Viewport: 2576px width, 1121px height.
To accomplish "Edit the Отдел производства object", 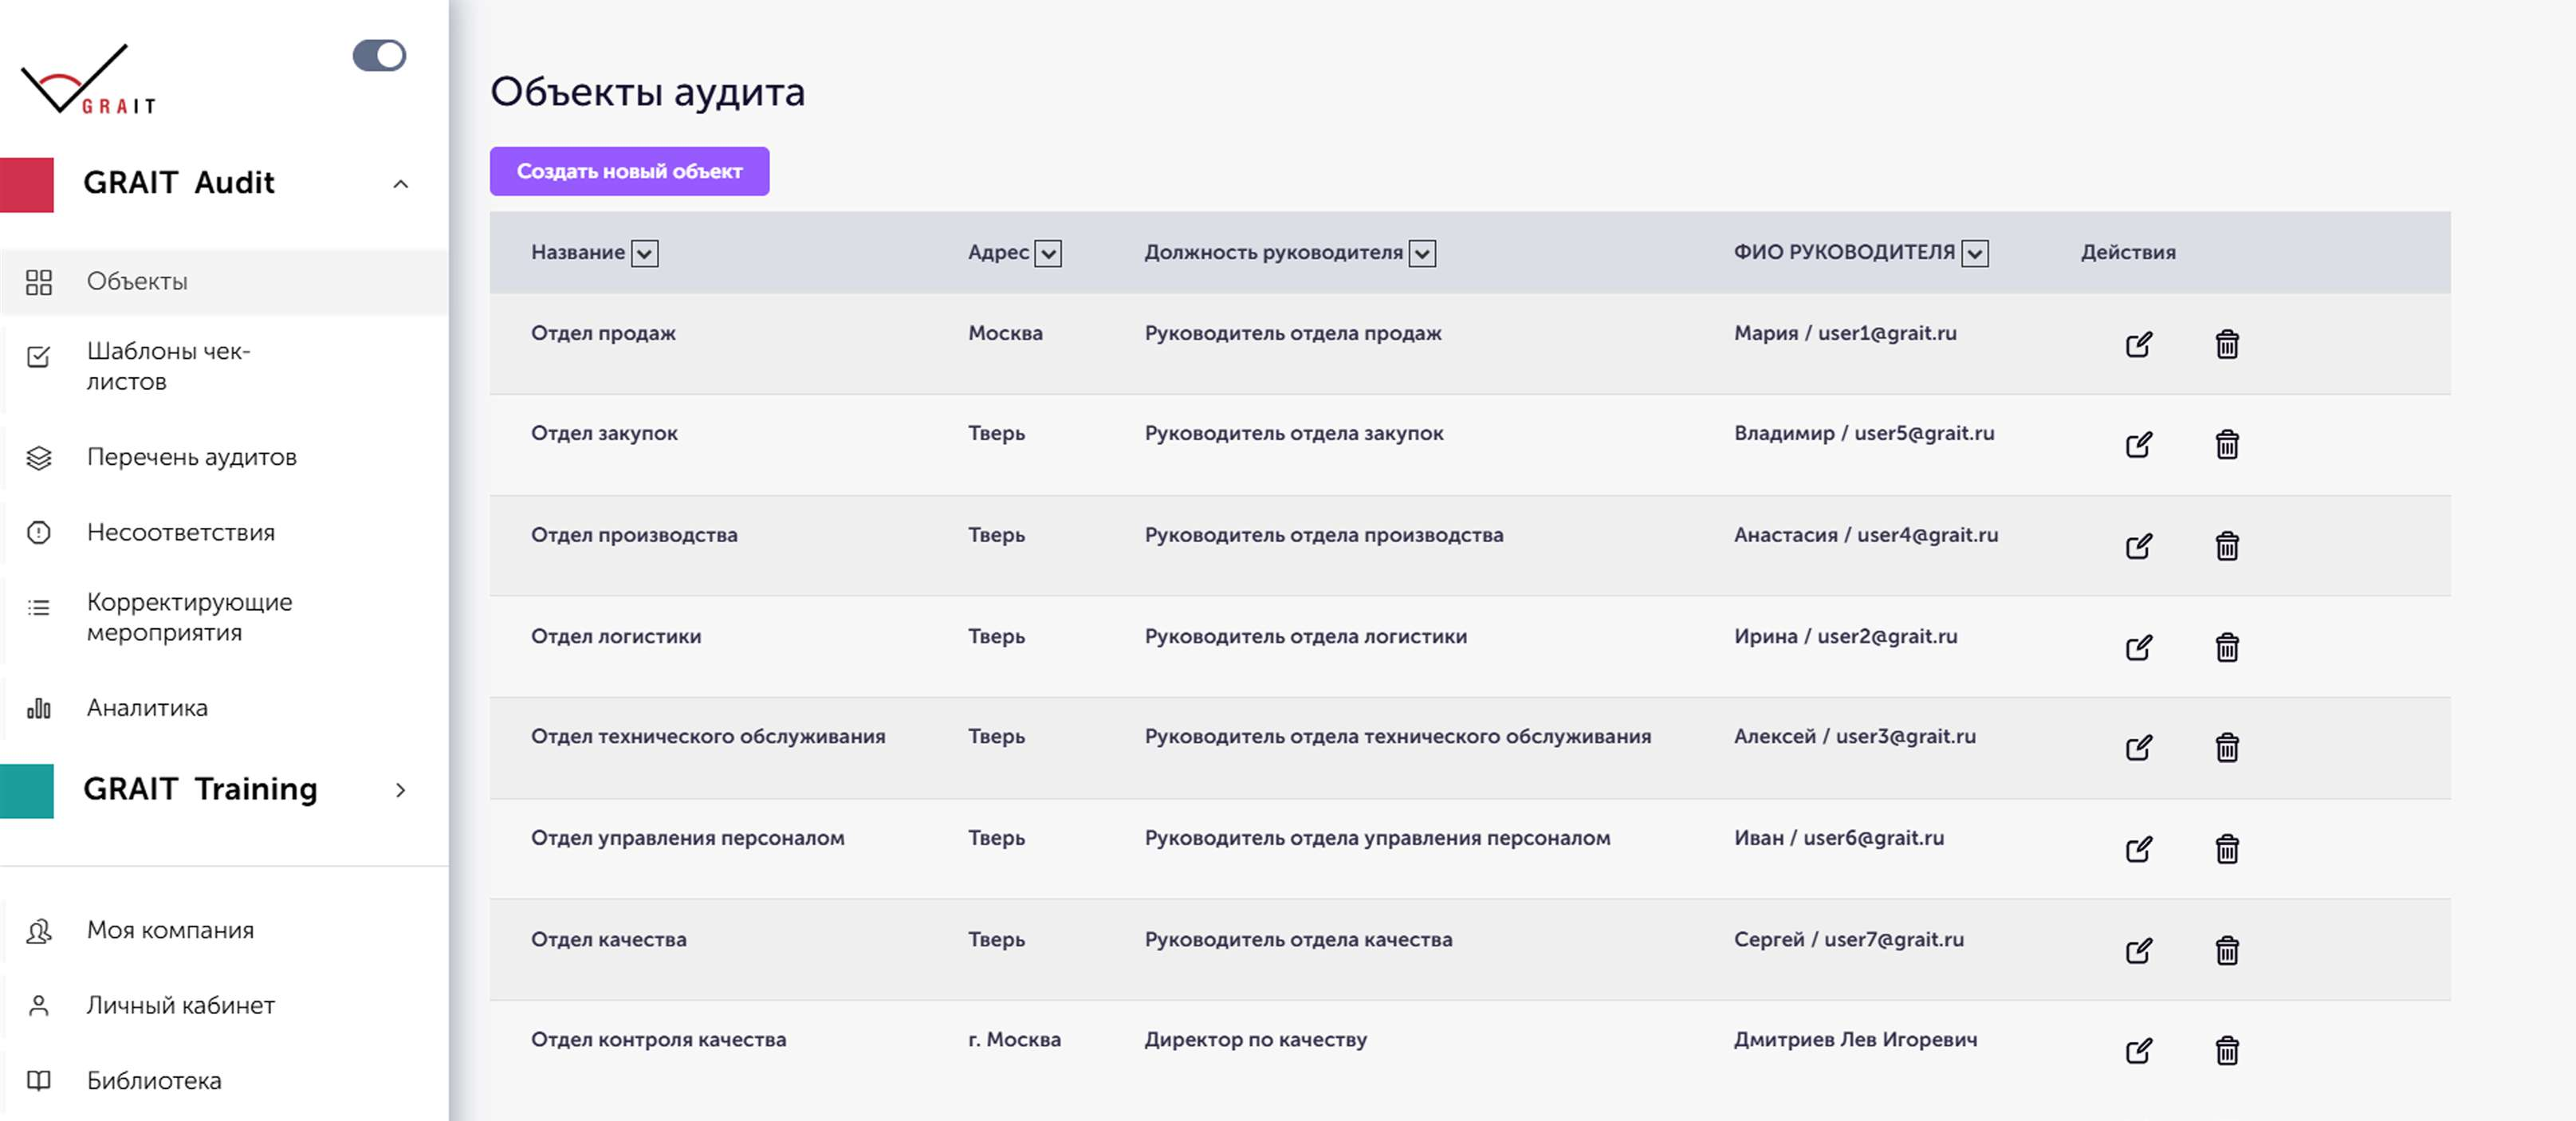I will 2138,547.
